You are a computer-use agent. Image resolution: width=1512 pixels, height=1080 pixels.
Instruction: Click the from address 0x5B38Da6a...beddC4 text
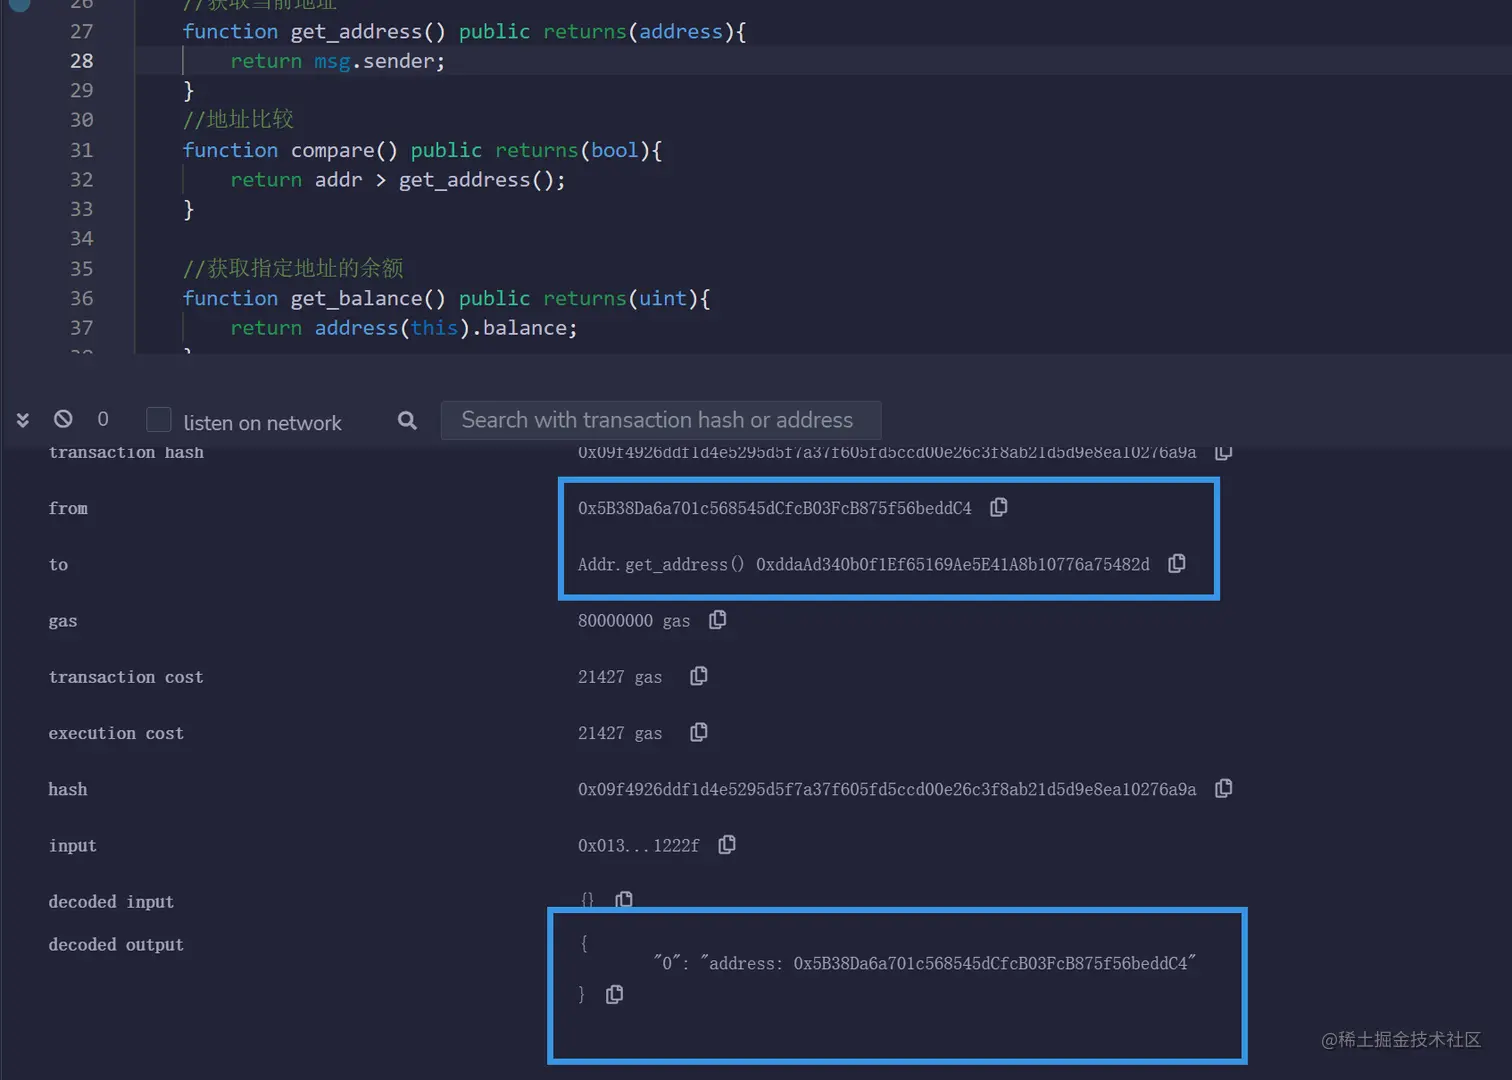click(x=775, y=508)
